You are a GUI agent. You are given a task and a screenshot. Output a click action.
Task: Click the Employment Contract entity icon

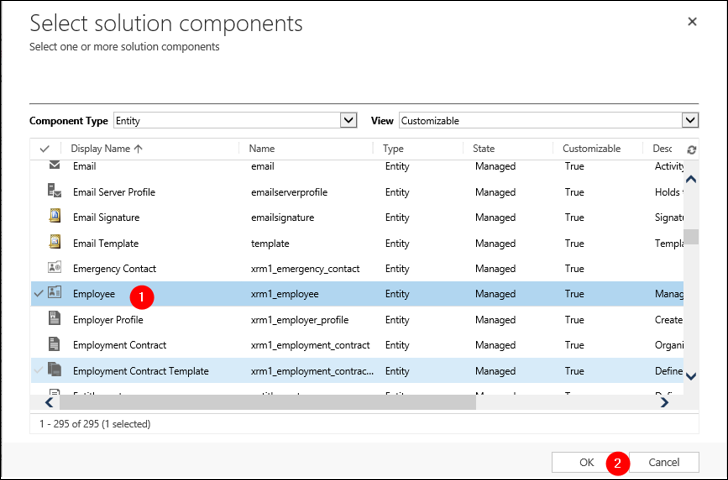pos(55,345)
